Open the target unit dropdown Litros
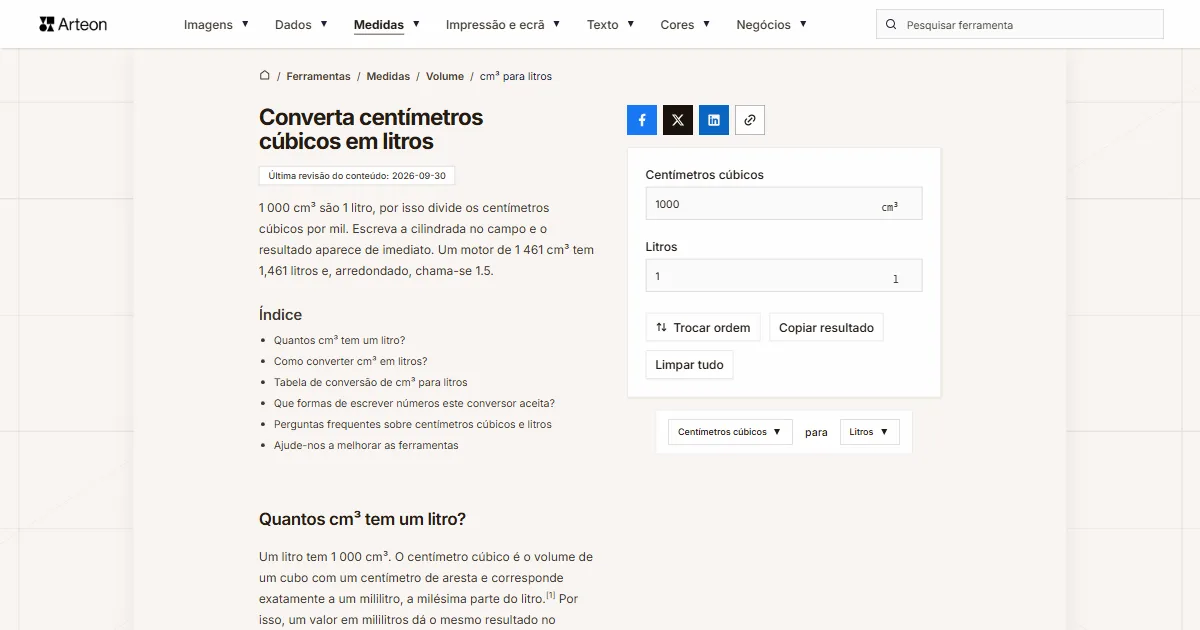The image size is (1200, 630). point(870,432)
